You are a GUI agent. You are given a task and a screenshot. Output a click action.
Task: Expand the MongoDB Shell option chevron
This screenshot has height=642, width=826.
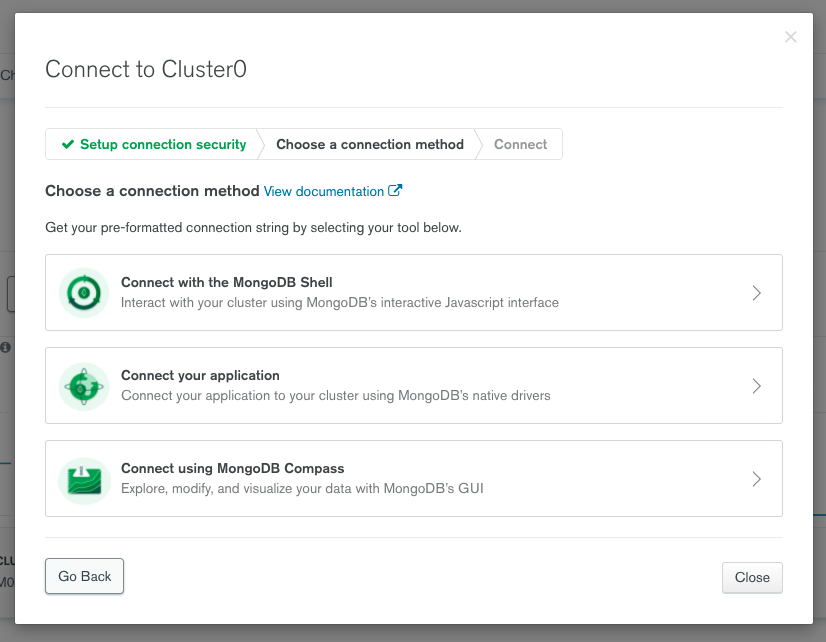pyautogui.click(x=756, y=293)
